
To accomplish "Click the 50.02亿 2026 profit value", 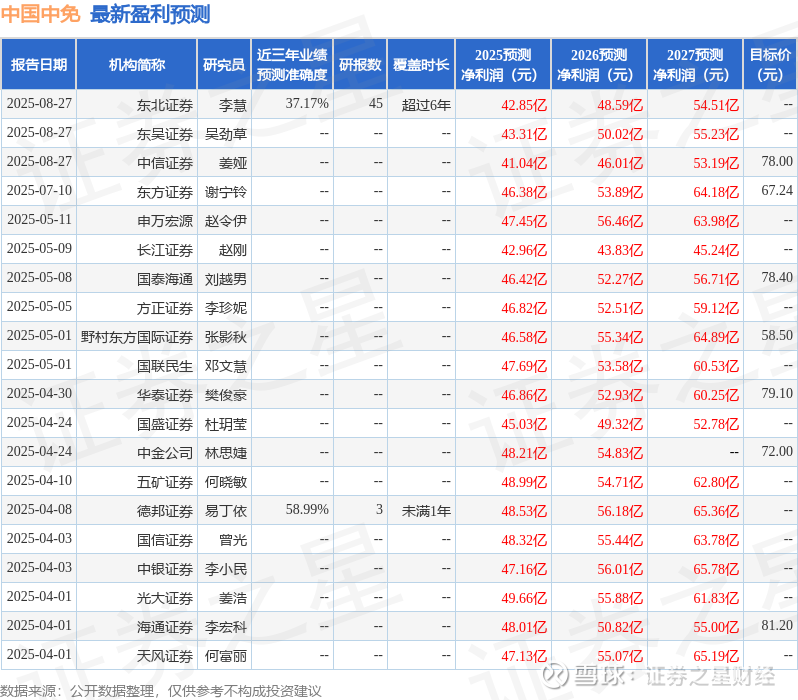I will pyautogui.click(x=620, y=134).
